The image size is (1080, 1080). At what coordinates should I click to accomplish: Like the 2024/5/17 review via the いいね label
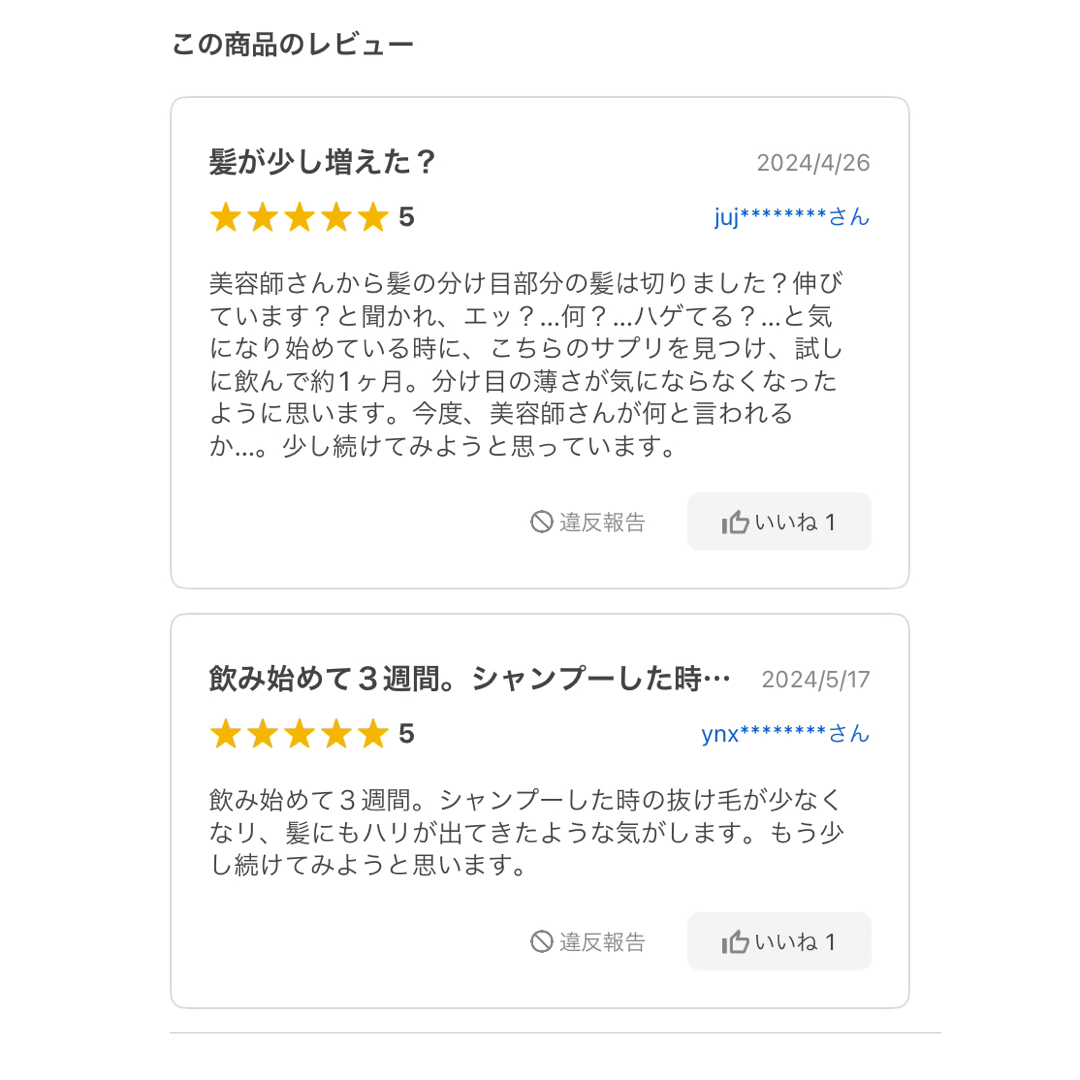(x=786, y=942)
